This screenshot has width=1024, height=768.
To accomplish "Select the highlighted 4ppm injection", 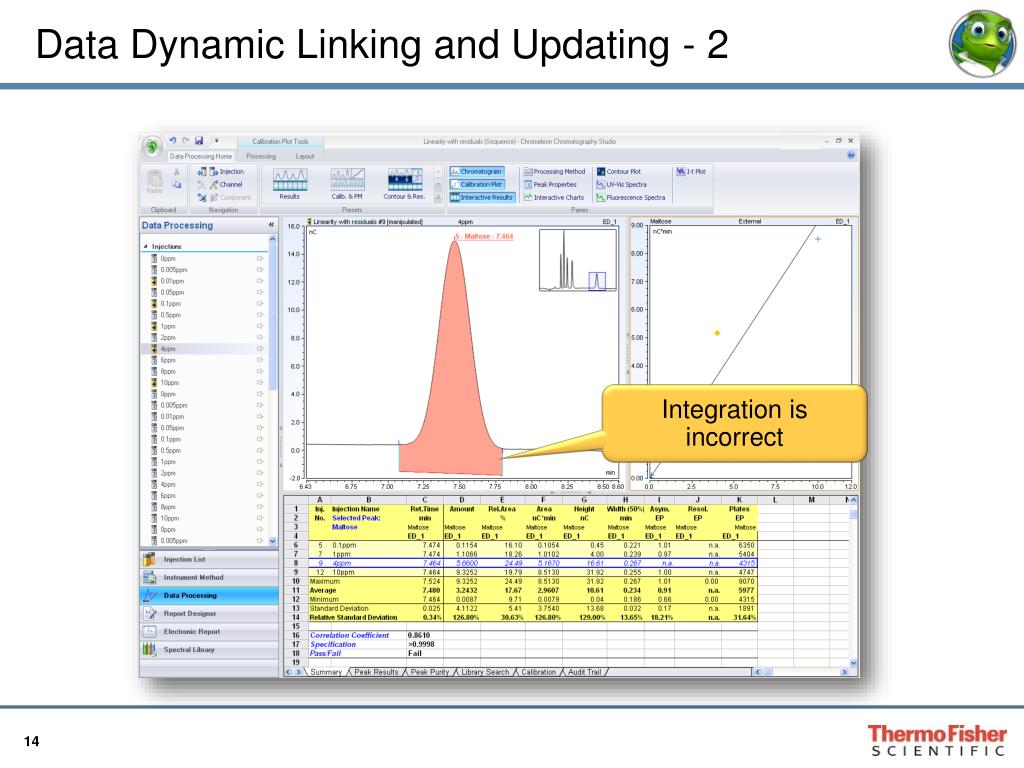I will click(206, 349).
